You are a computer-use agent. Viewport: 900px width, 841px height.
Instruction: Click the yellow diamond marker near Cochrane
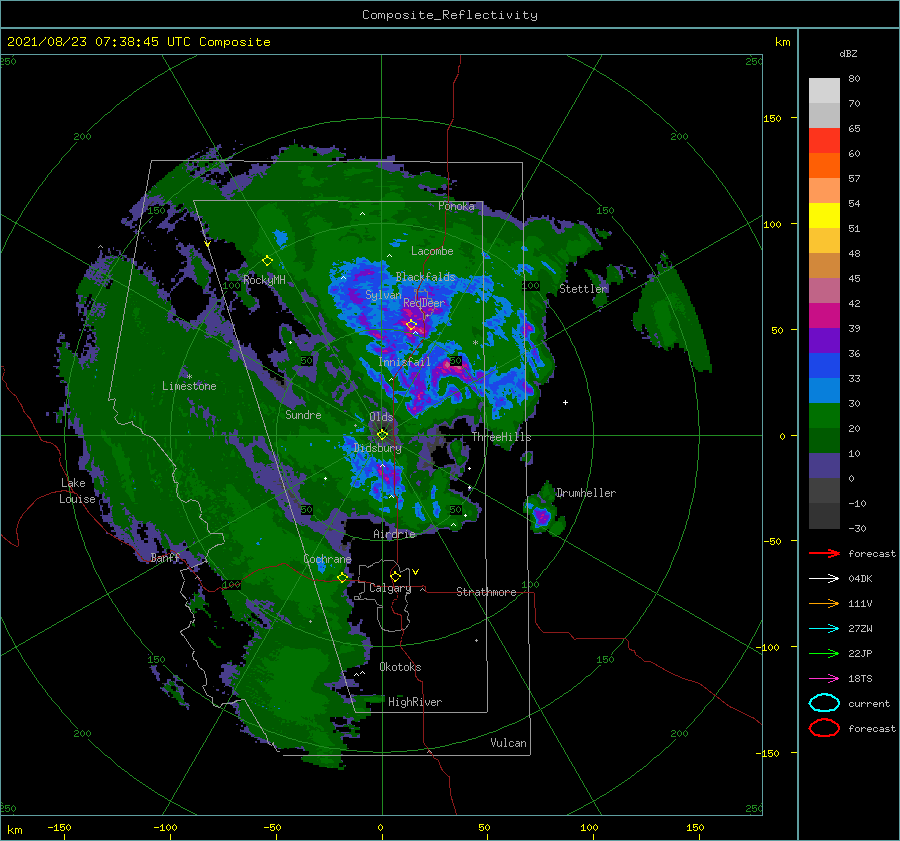click(x=343, y=577)
